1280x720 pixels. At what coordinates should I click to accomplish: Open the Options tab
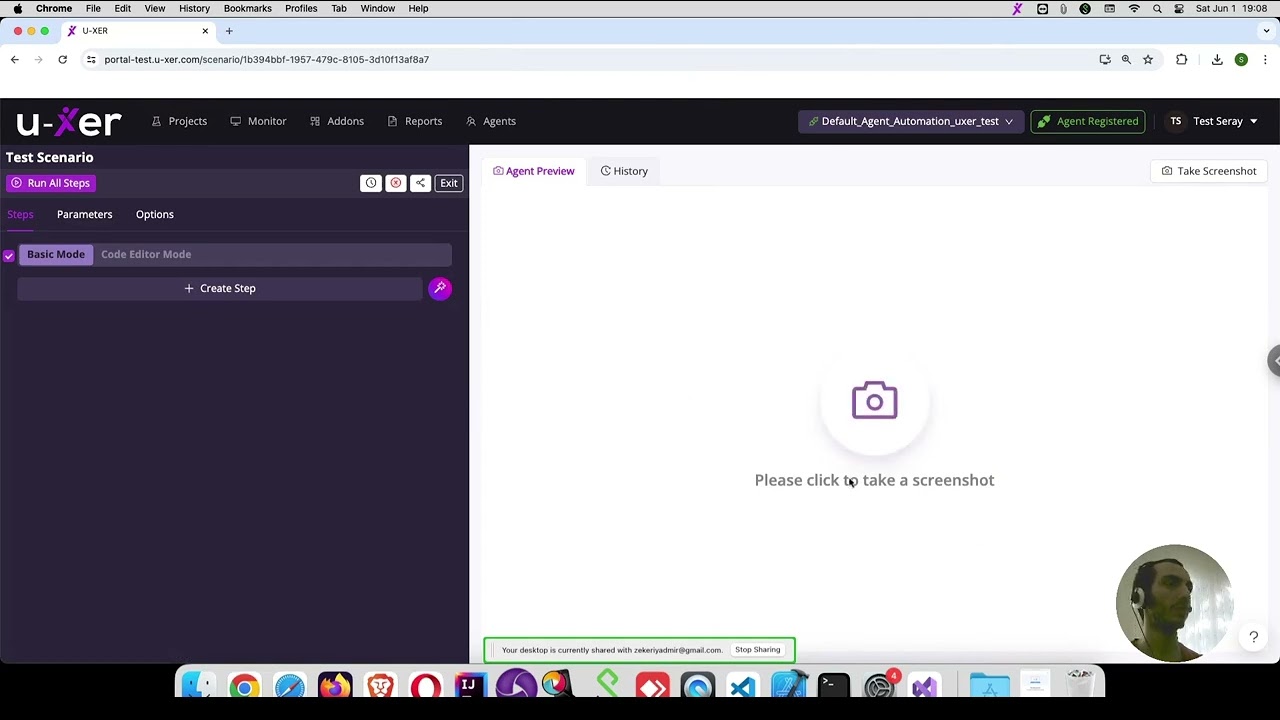click(155, 214)
